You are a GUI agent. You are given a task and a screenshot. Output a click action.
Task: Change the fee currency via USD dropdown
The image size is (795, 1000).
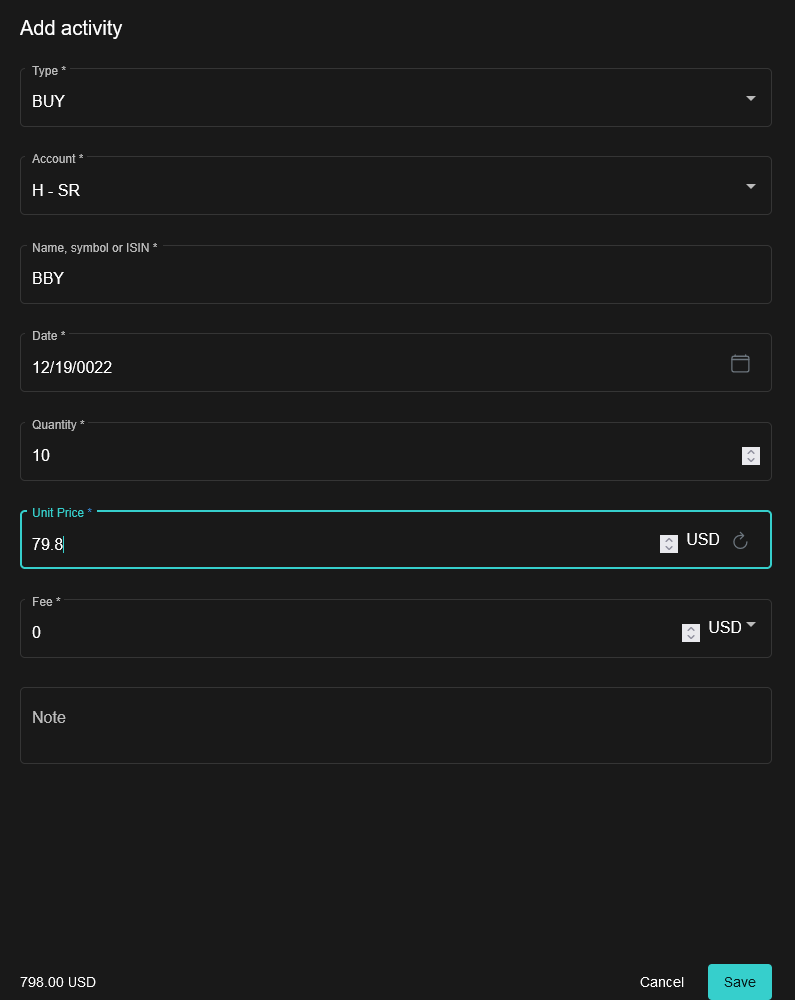click(x=729, y=628)
